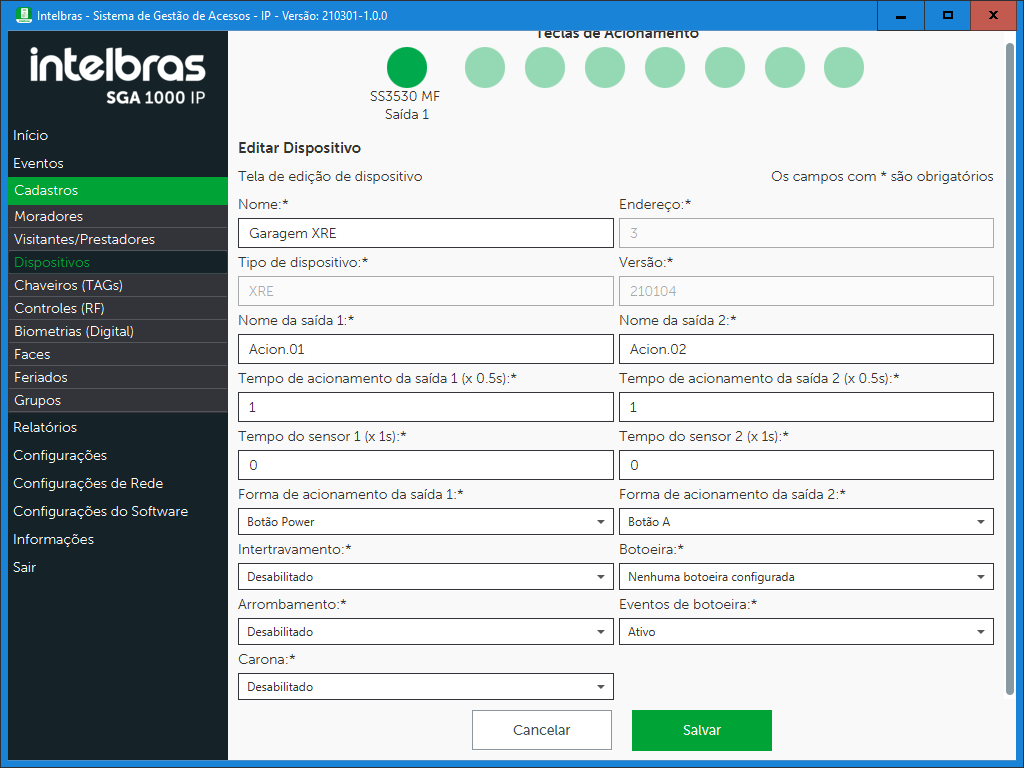The height and width of the screenshot is (768, 1024).
Task: Open Moradores in the sidebar
Action: pyautogui.click(x=48, y=216)
